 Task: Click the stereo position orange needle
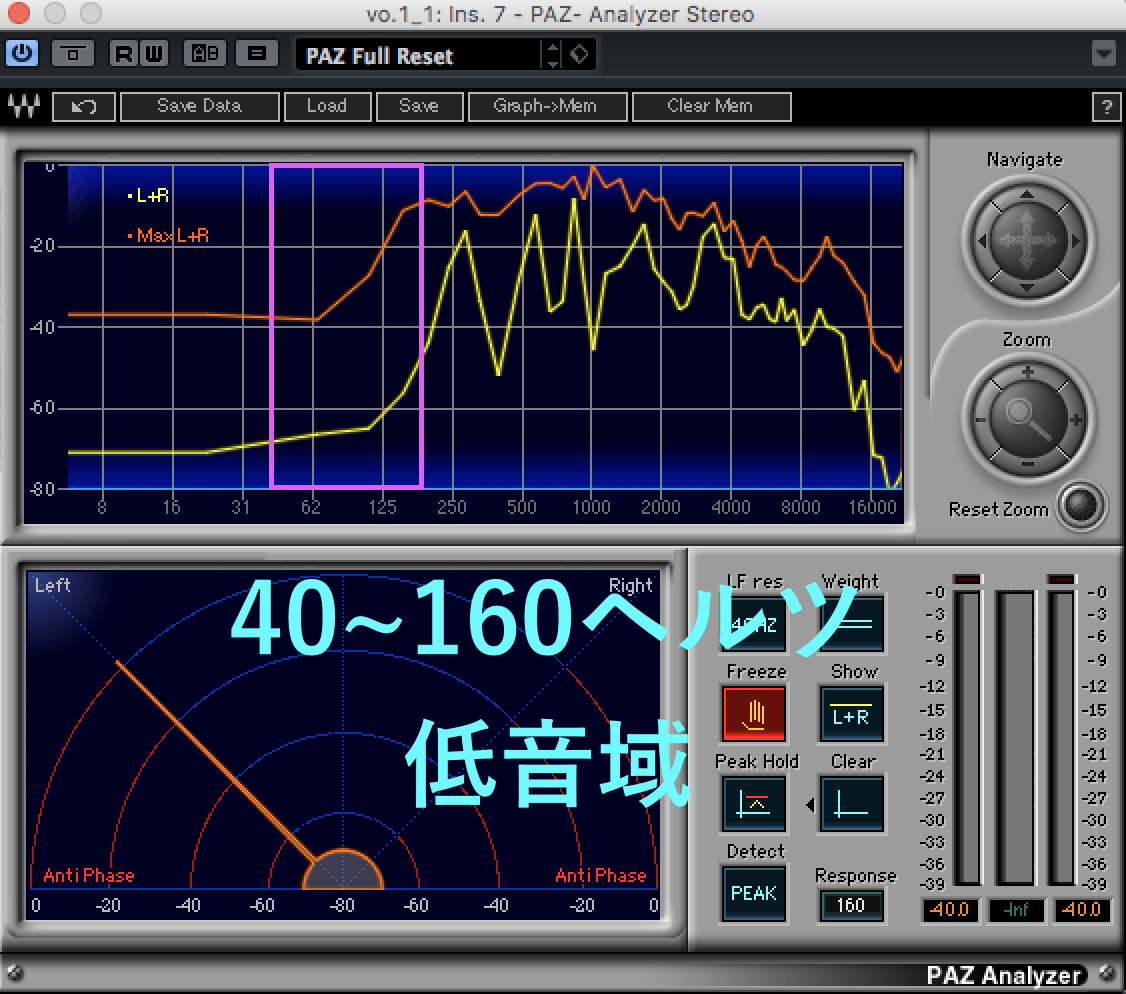point(215,761)
